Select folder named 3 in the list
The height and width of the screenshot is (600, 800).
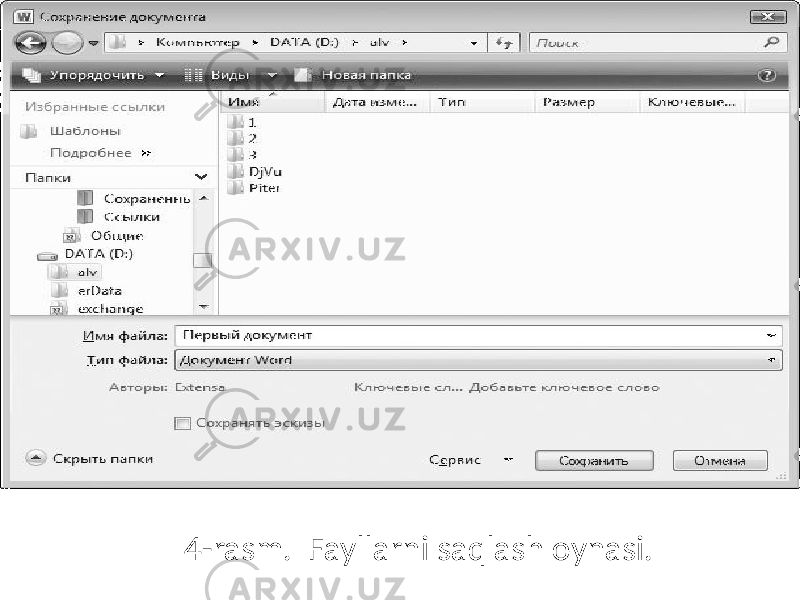click(x=242, y=155)
